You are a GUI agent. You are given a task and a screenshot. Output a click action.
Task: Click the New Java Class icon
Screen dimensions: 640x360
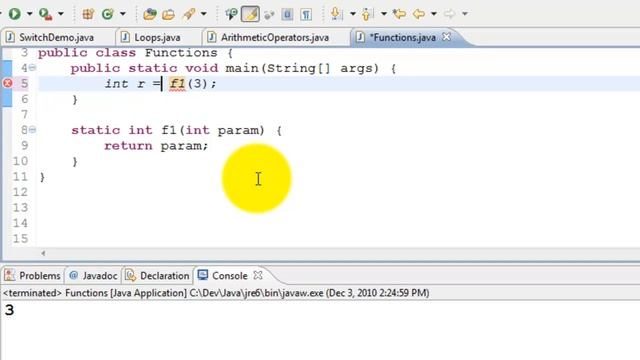click(107, 14)
